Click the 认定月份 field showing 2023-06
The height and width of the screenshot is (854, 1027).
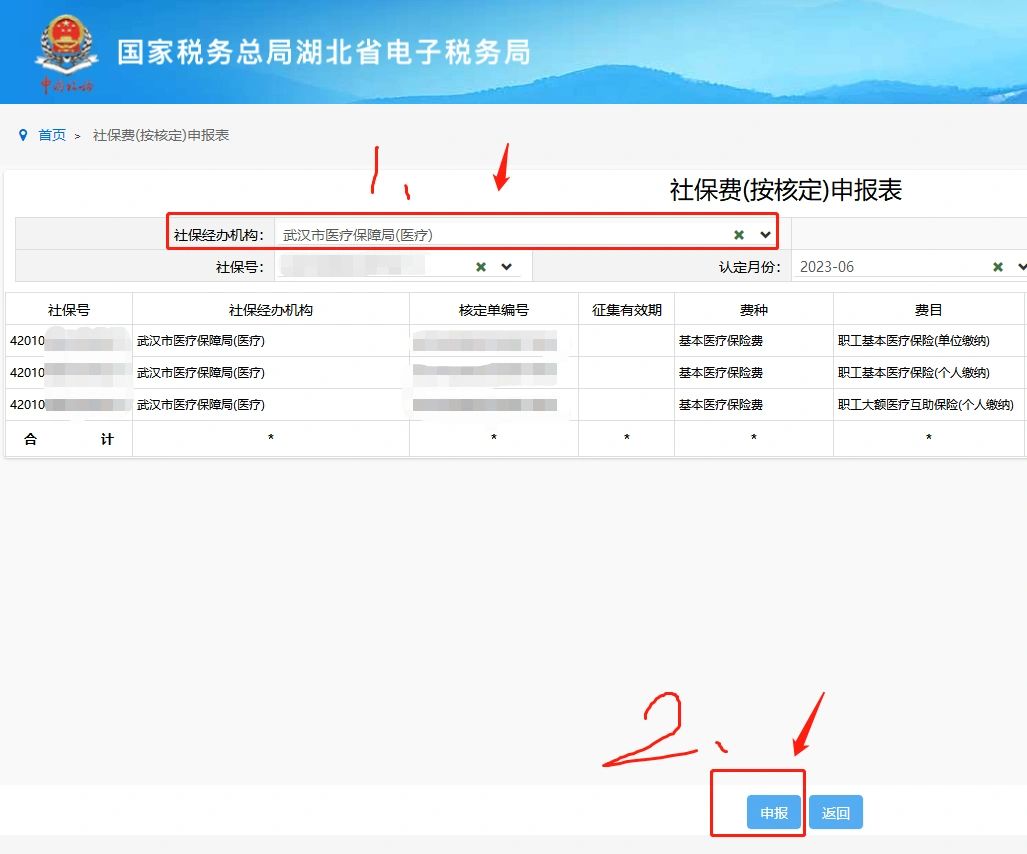827,267
